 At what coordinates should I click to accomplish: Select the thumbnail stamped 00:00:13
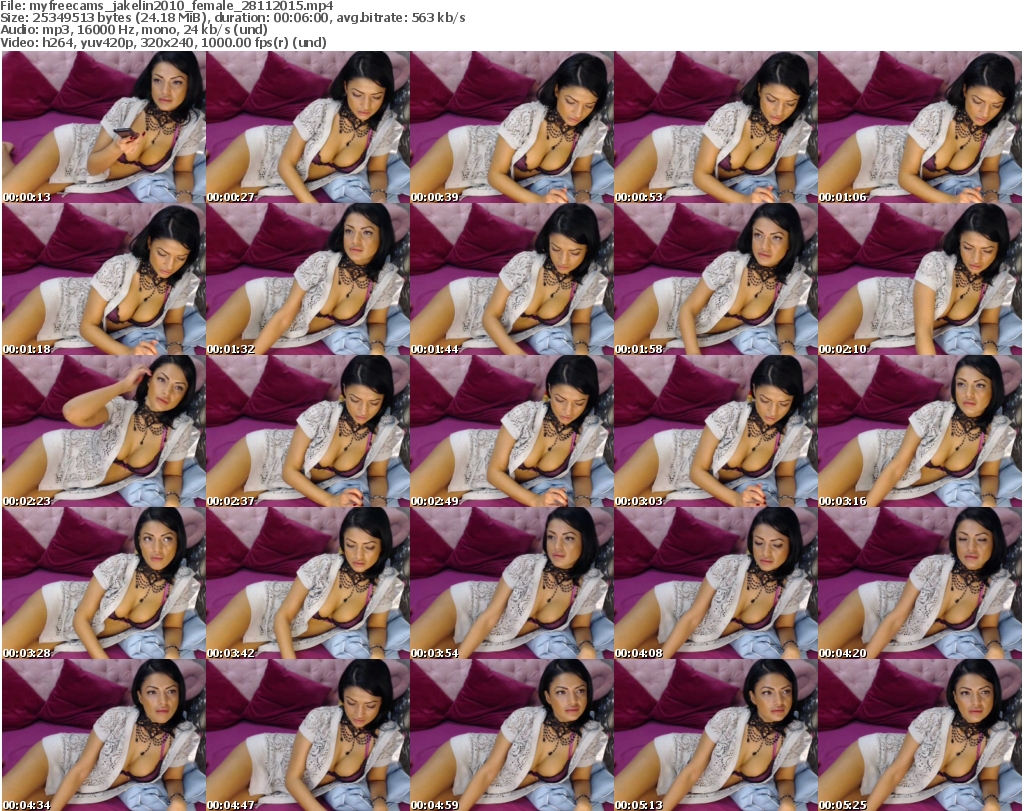click(x=104, y=127)
